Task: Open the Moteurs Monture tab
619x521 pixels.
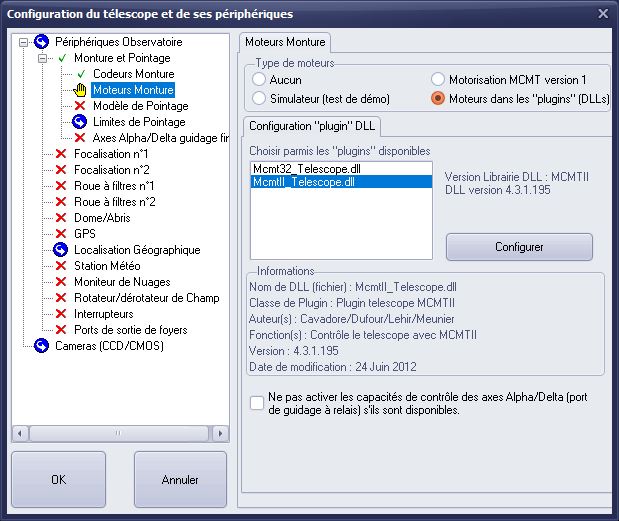Action: coord(286,42)
